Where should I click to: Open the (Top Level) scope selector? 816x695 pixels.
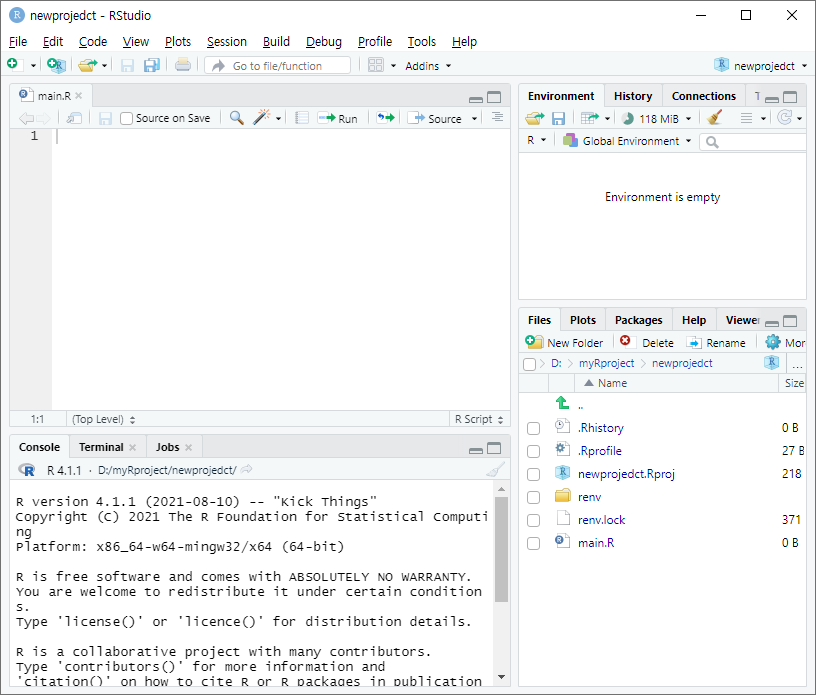pos(103,419)
